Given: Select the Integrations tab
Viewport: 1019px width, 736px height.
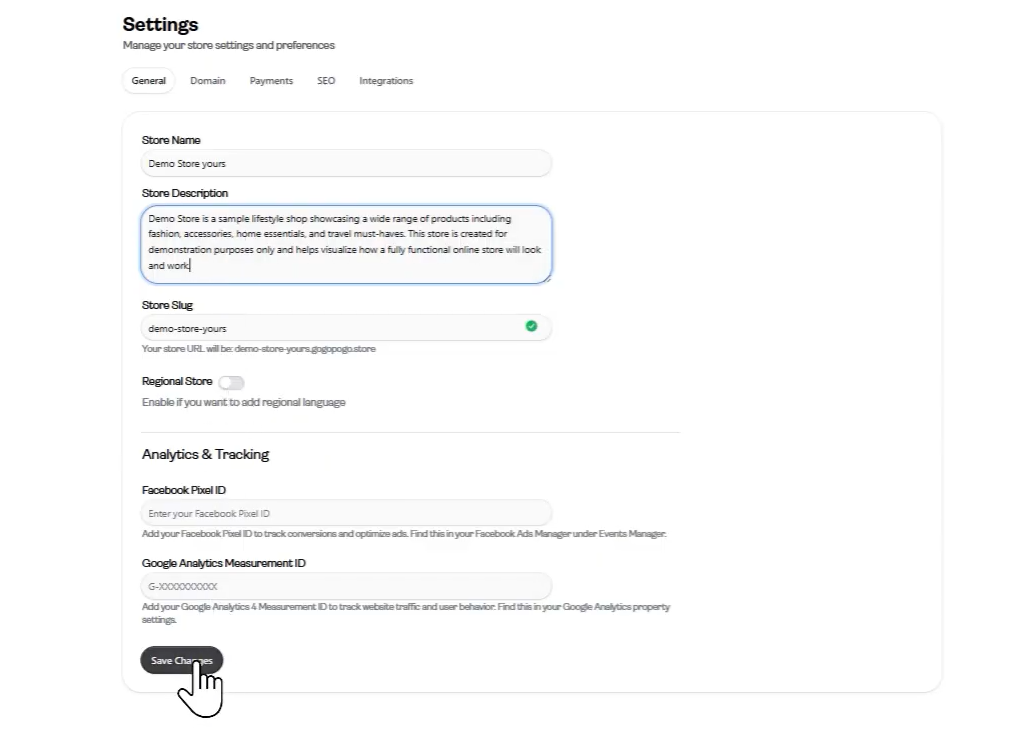Looking at the screenshot, I should [x=386, y=81].
